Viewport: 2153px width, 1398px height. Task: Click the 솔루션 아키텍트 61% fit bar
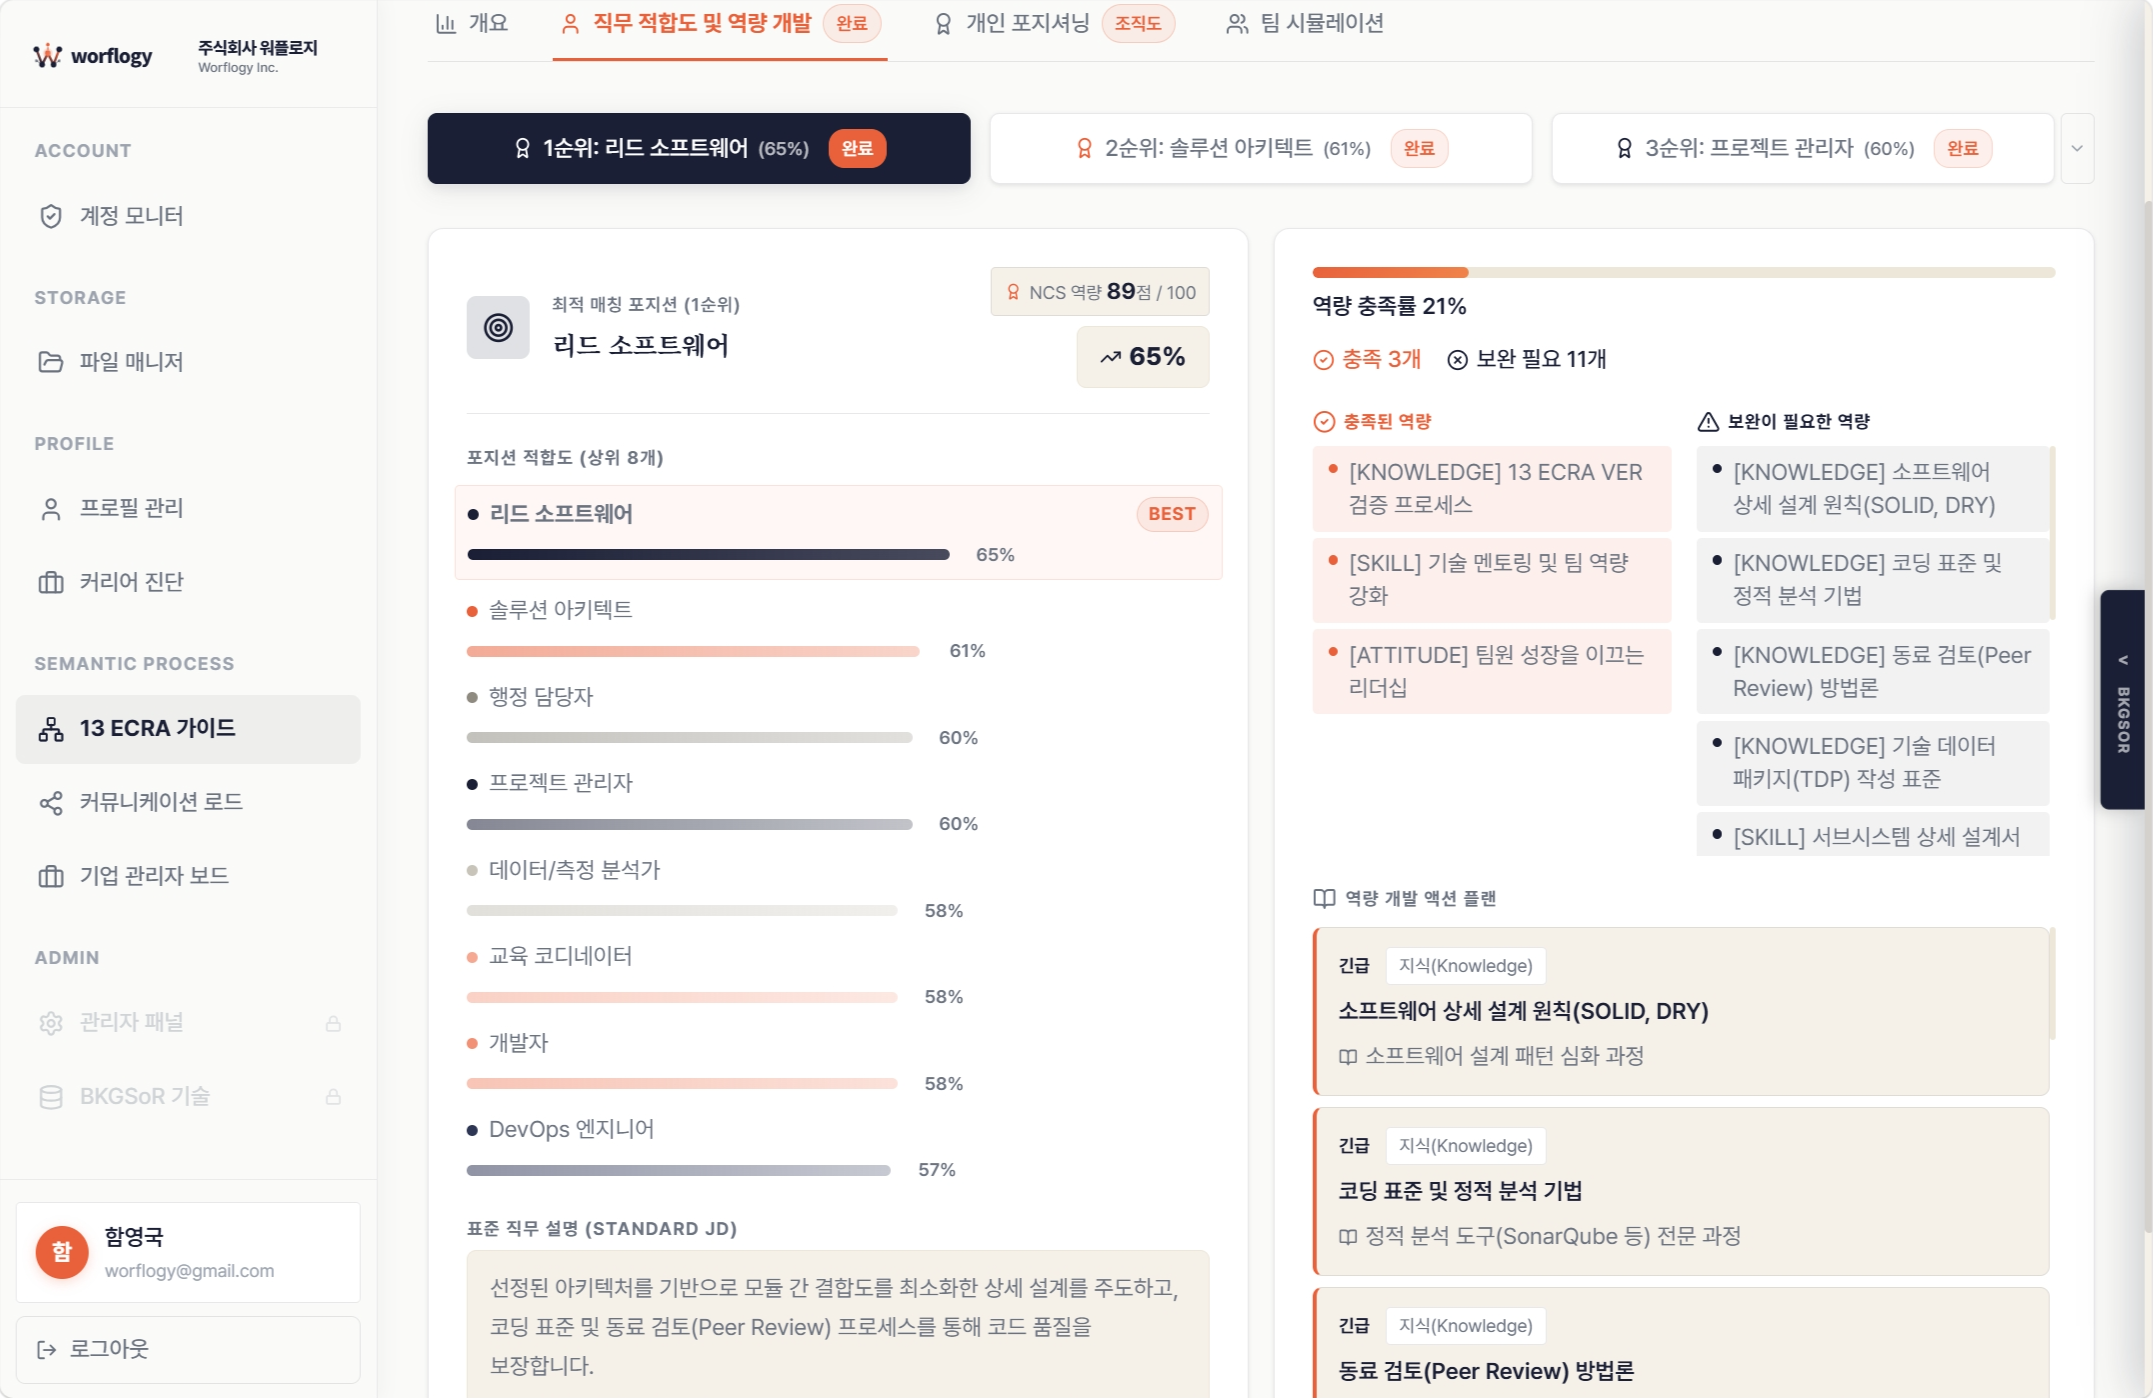click(x=693, y=651)
